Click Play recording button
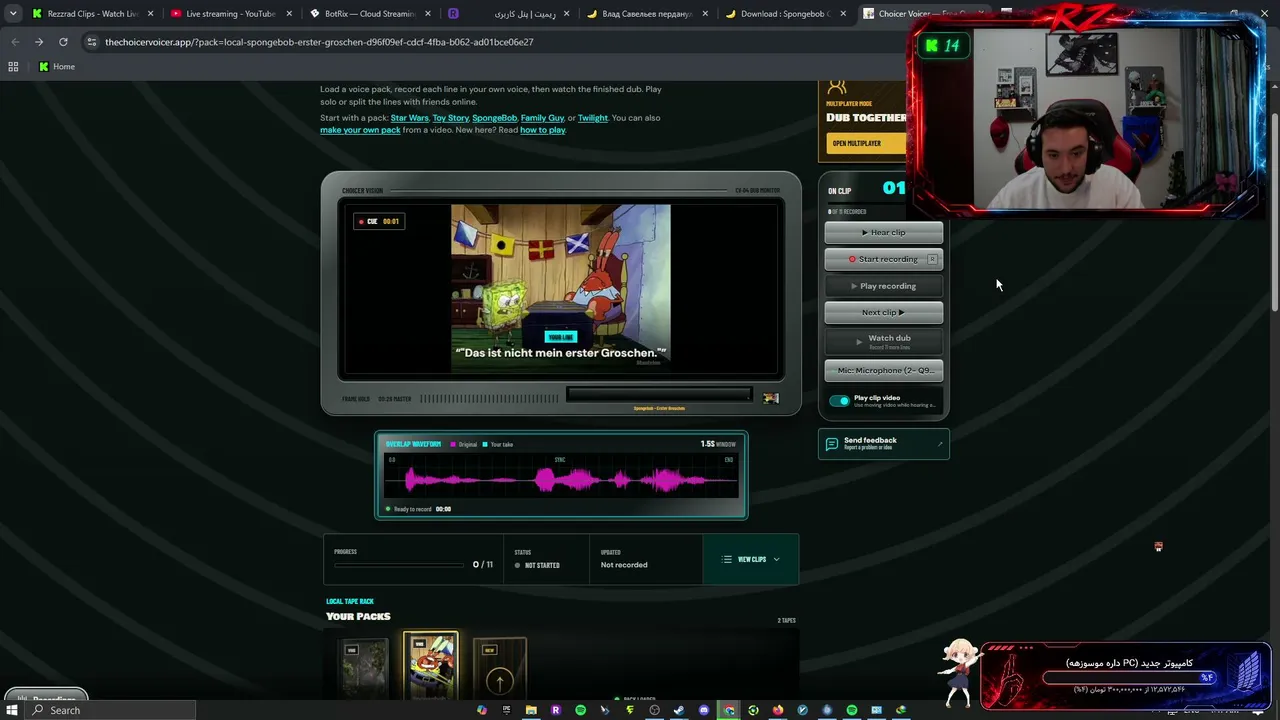The height and width of the screenshot is (720, 1280). pos(884,286)
